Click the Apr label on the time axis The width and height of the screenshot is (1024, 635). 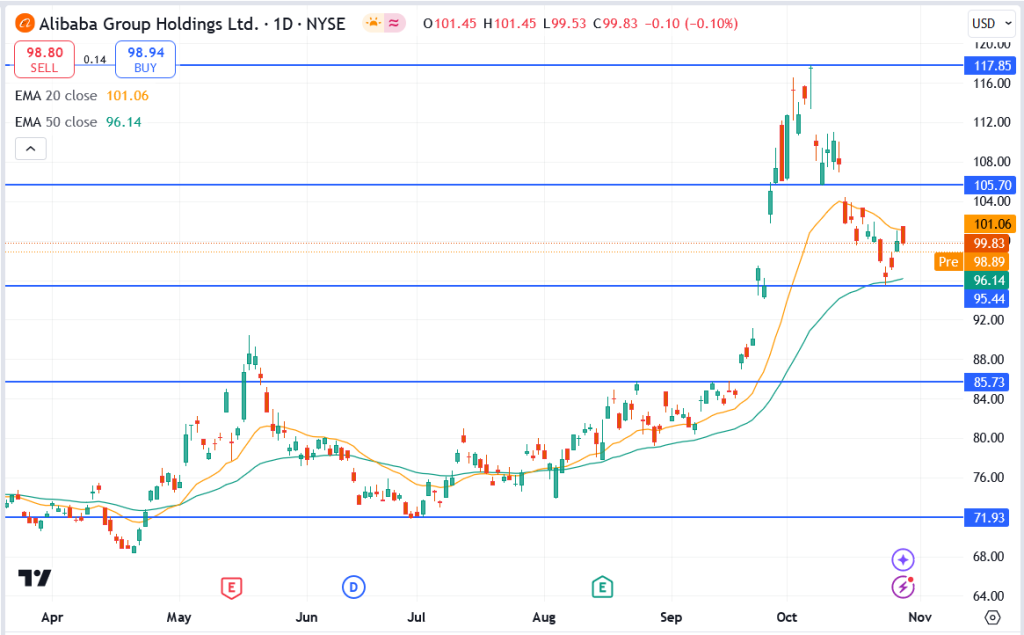pos(52,617)
